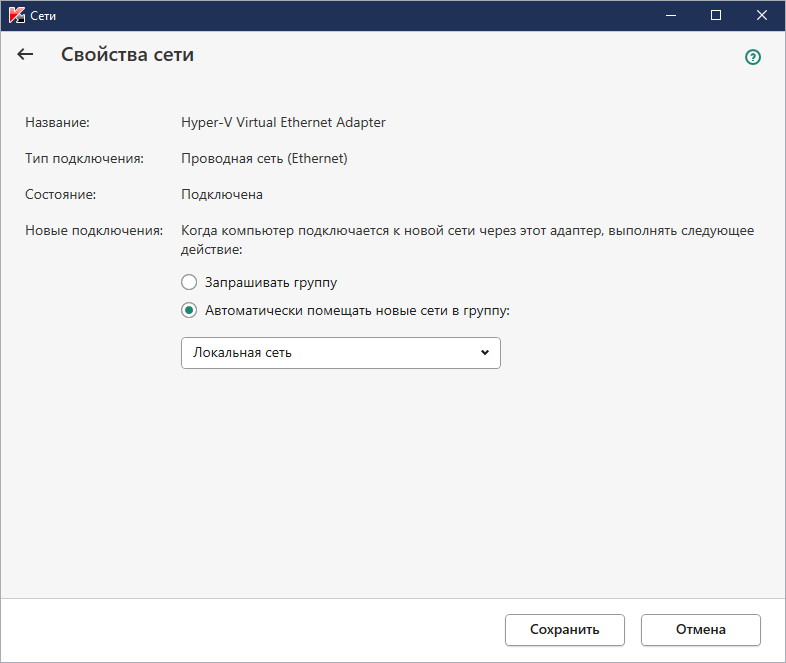Viewport: 786px width, 663px height.
Task: Choose 'Автоматически помещать новые сети в группу' option
Action: coord(189,310)
